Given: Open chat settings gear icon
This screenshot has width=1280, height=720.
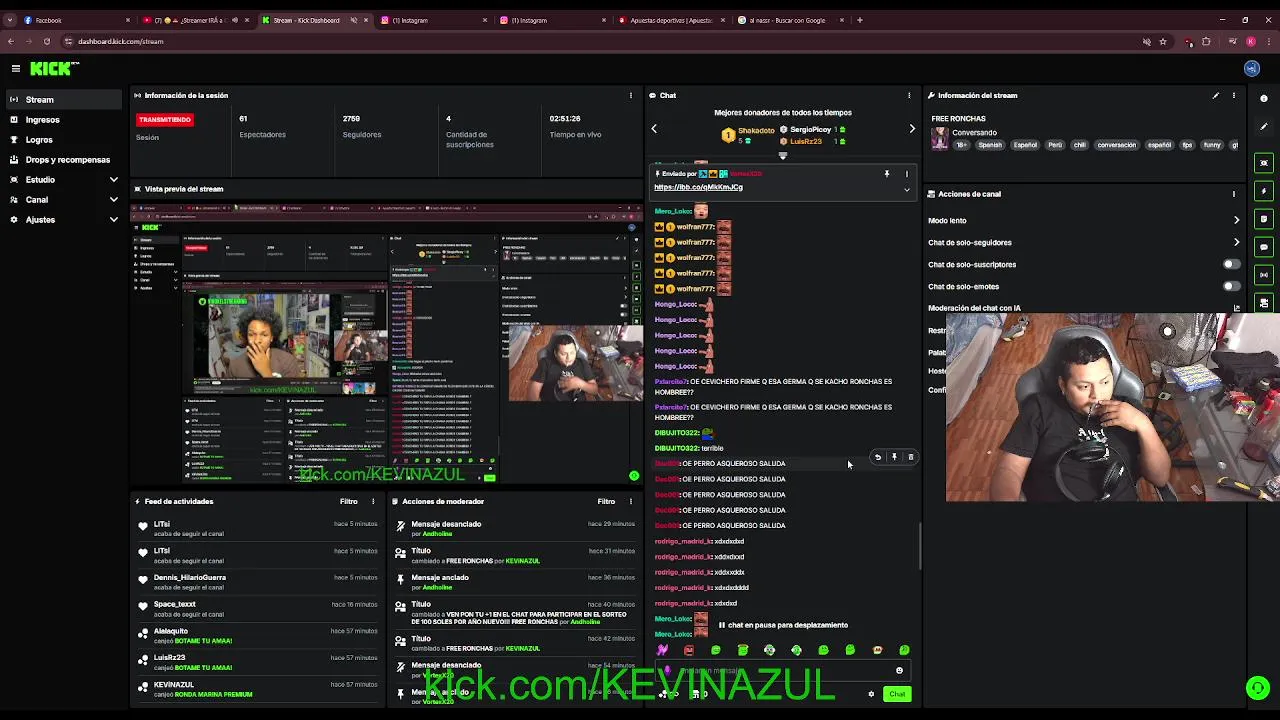Looking at the screenshot, I should tap(870, 694).
